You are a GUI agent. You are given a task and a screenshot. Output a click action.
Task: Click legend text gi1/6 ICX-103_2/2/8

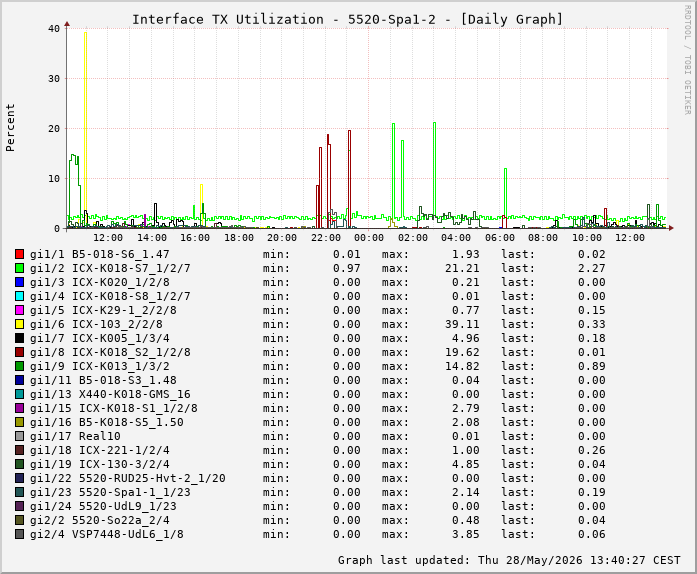(x=96, y=324)
